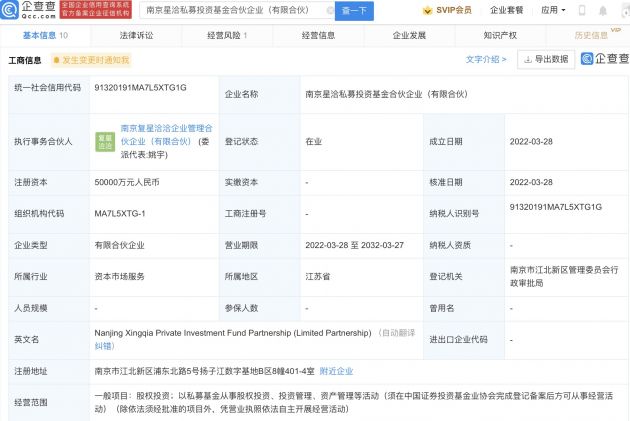Clear the search box with the x icon
Screen dimensions: 630x421
coord(330,10)
